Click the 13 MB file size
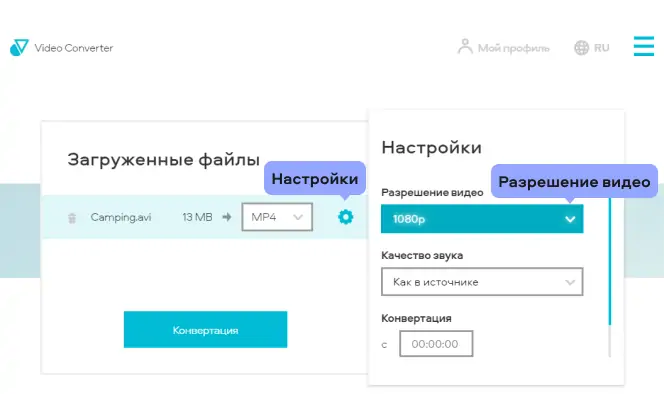Screen dimensions: 664x394 (x=197, y=217)
